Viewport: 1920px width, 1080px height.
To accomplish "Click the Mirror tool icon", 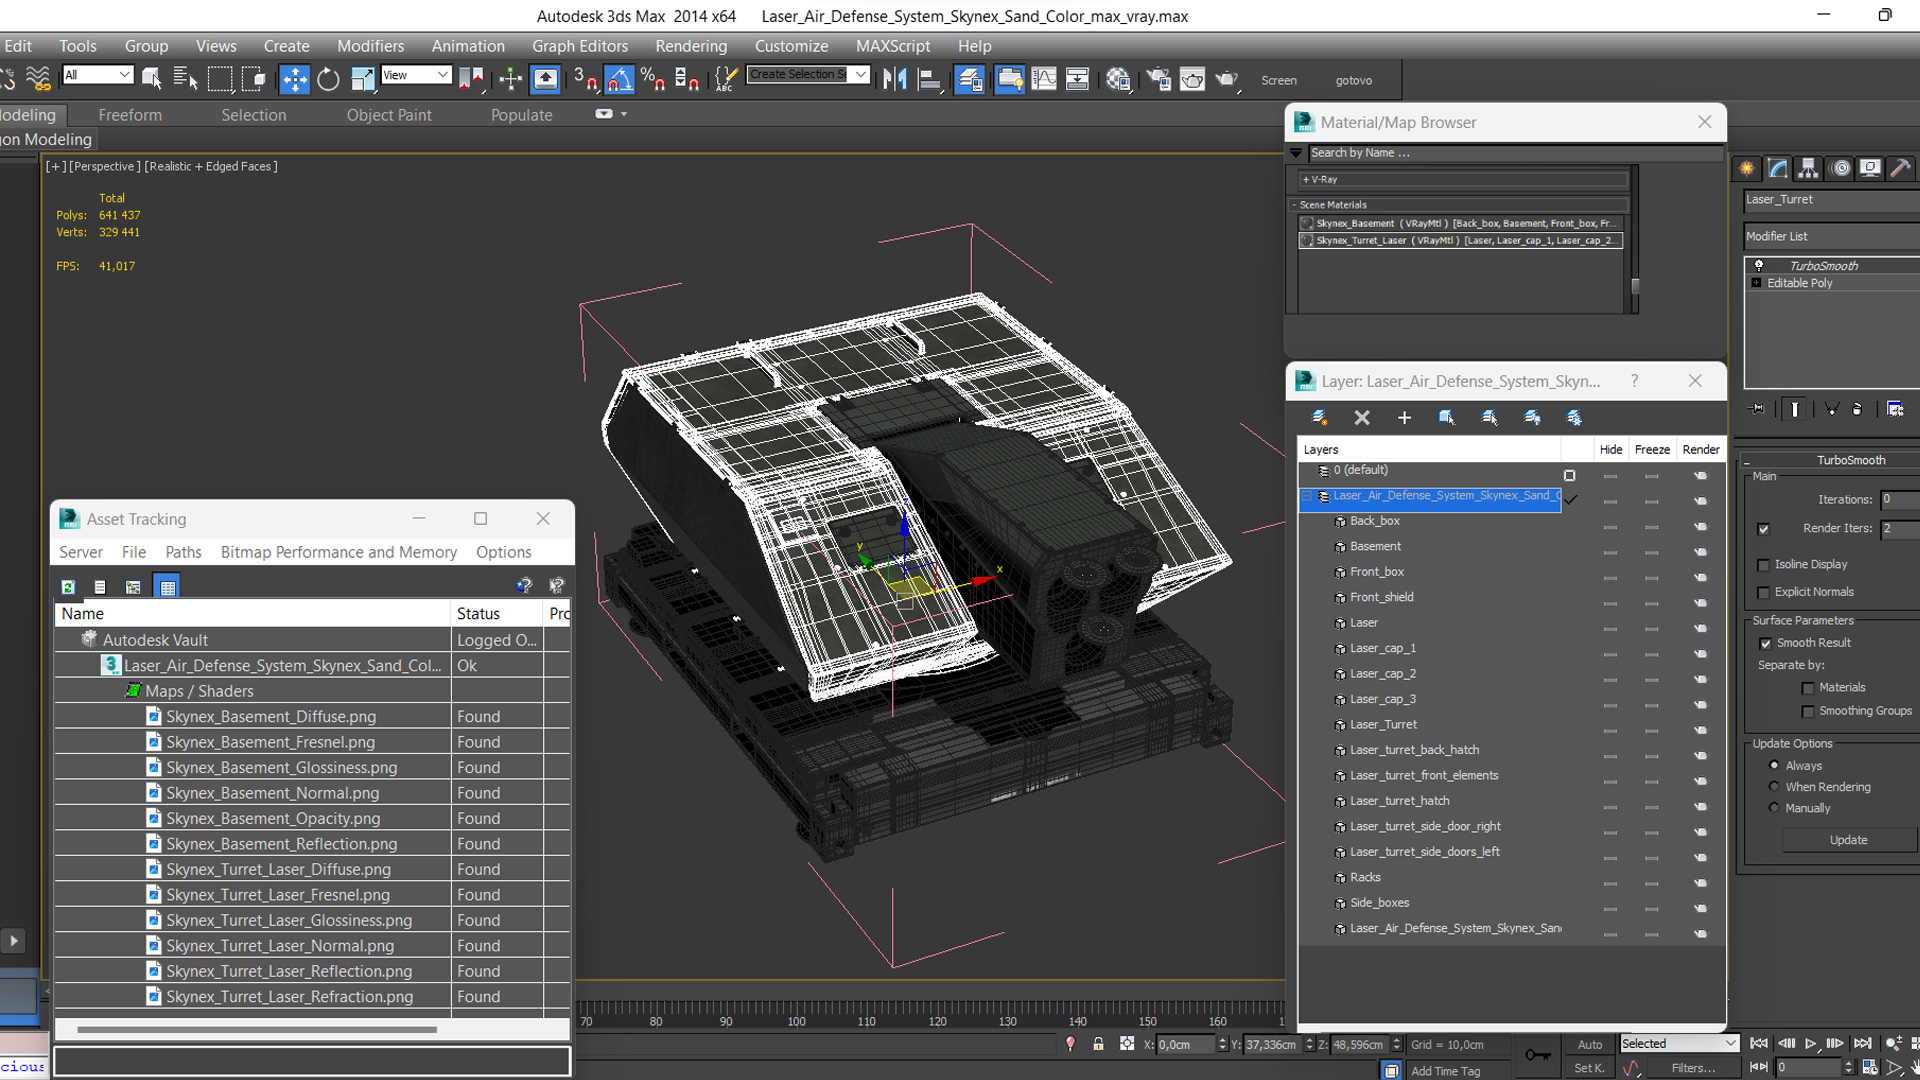I will pyautogui.click(x=895, y=79).
